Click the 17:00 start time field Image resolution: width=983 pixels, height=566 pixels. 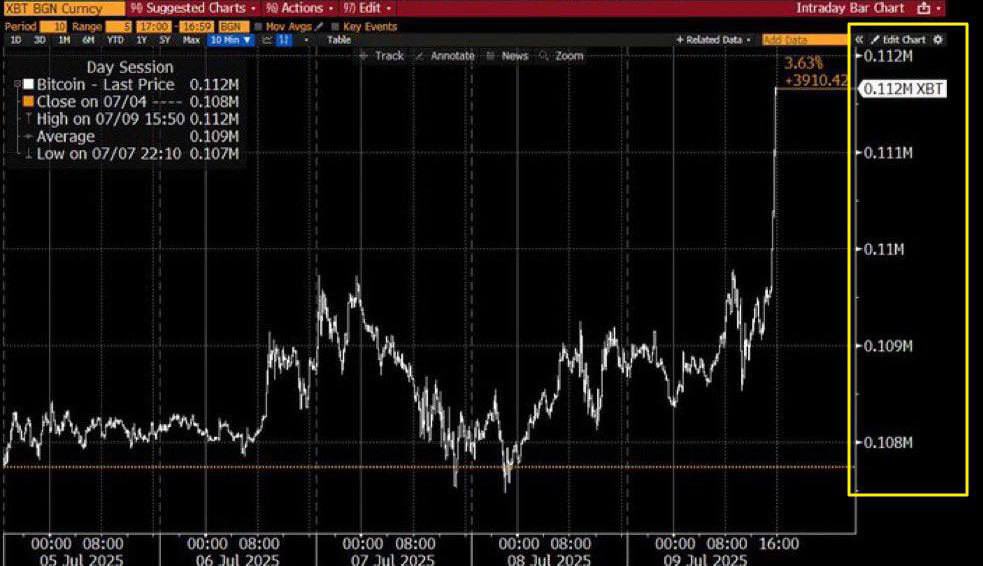pyautogui.click(x=154, y=26)
